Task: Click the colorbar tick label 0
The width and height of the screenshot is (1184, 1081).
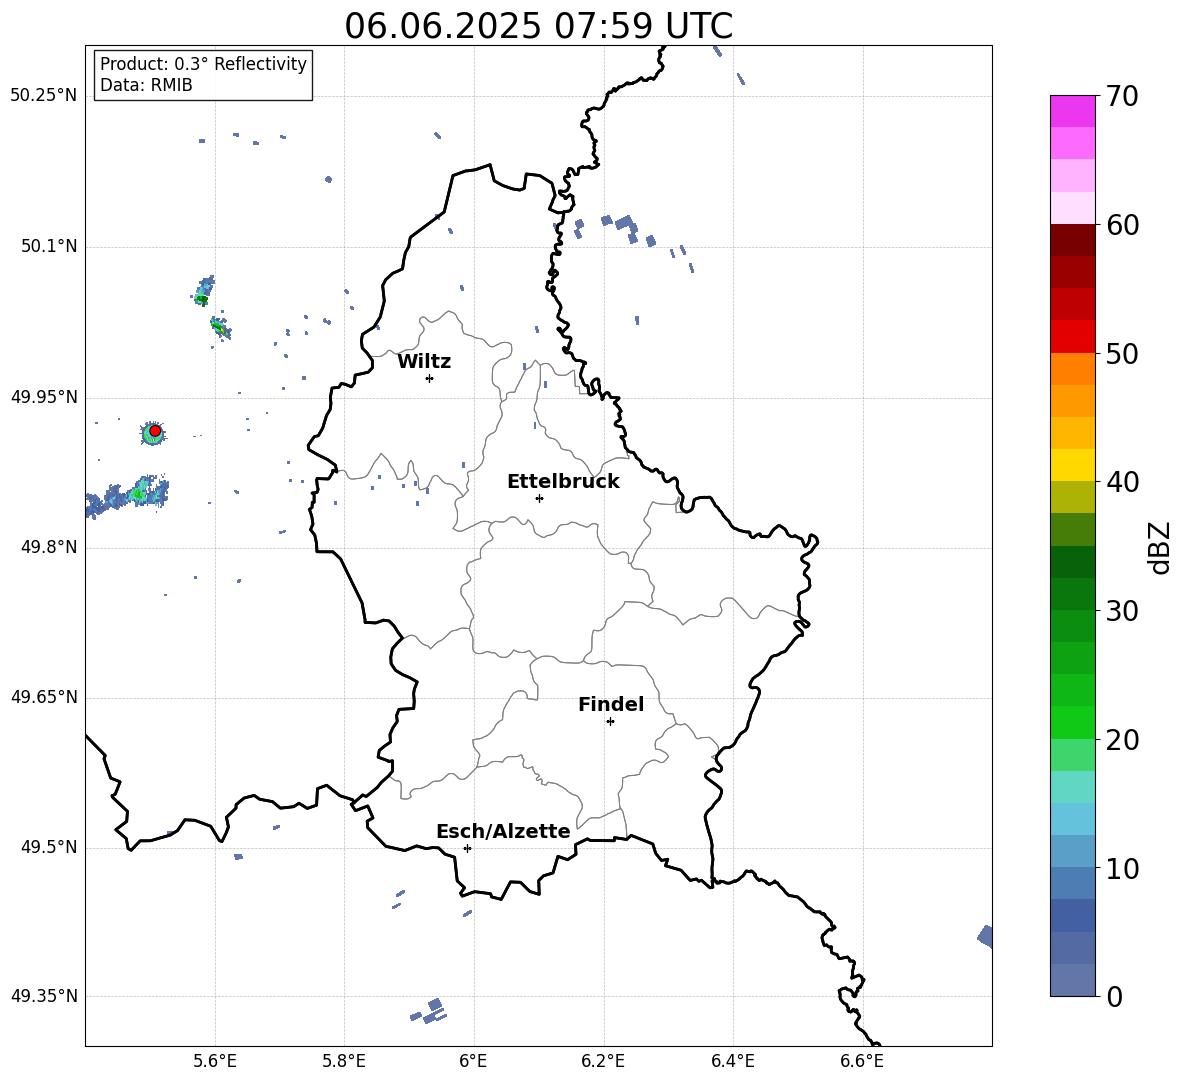Action: (x=1114, y=996)
